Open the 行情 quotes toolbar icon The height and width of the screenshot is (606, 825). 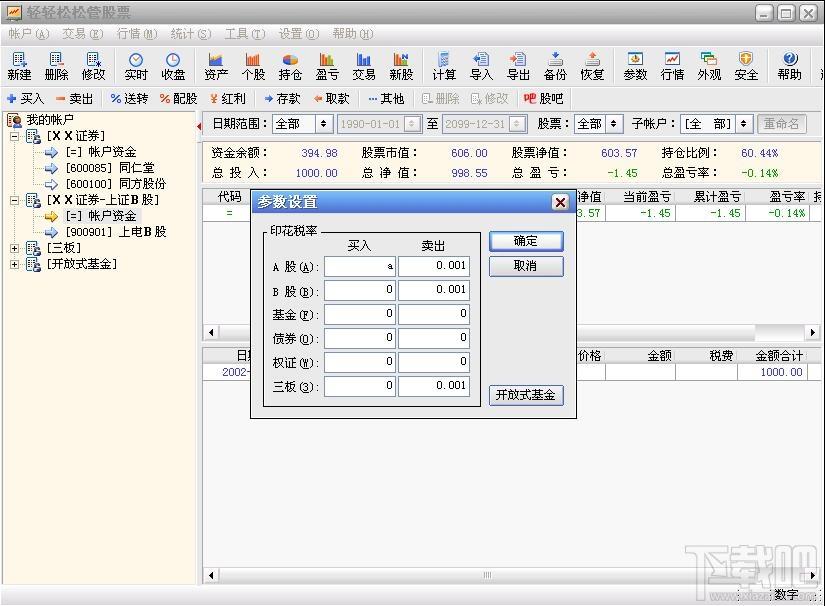coord(672,66)
